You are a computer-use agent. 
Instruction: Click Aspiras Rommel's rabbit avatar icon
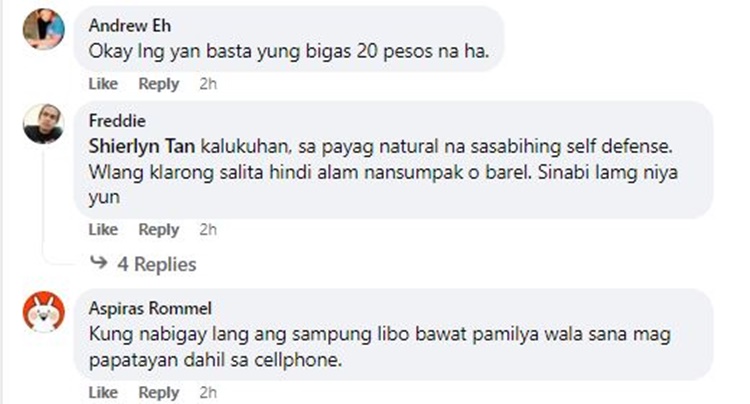44,311
